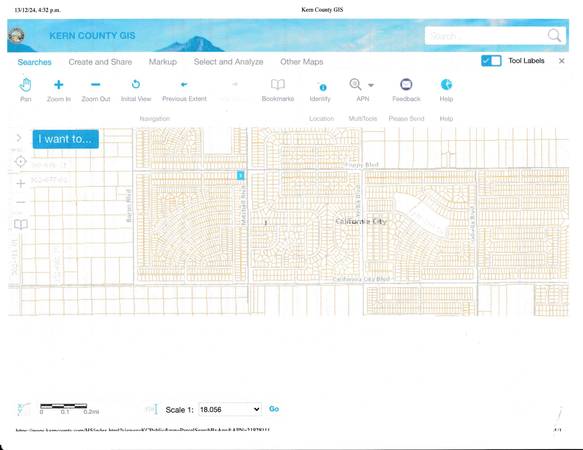Select the Pan hand tool

point(25,85)
